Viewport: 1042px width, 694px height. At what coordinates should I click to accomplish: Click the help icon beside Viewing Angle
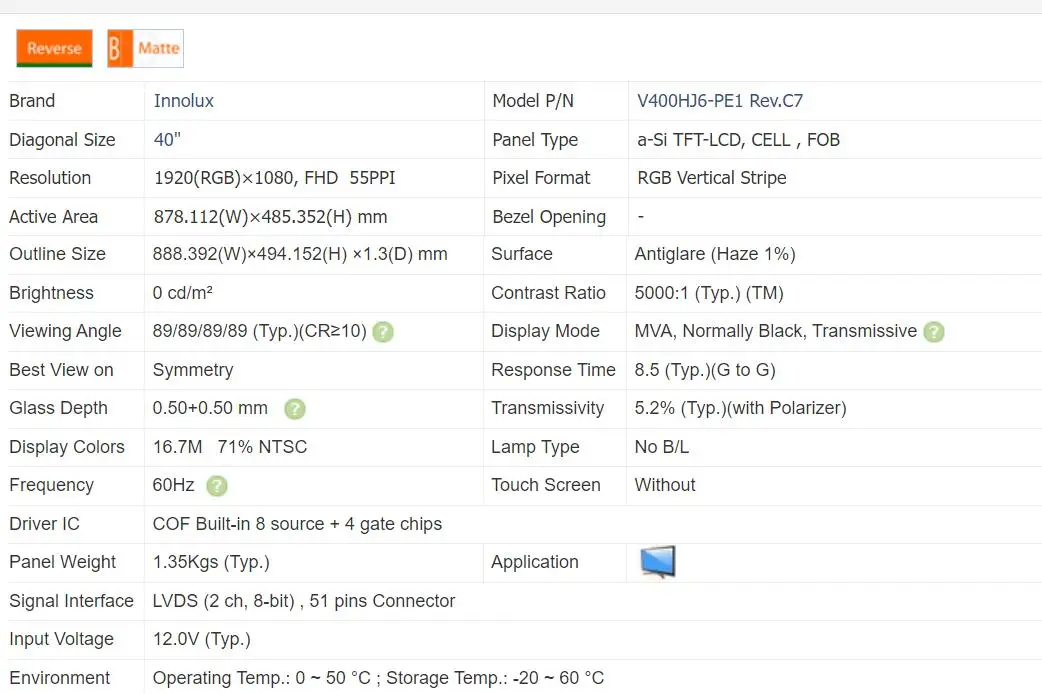click(x=382, y=332)
